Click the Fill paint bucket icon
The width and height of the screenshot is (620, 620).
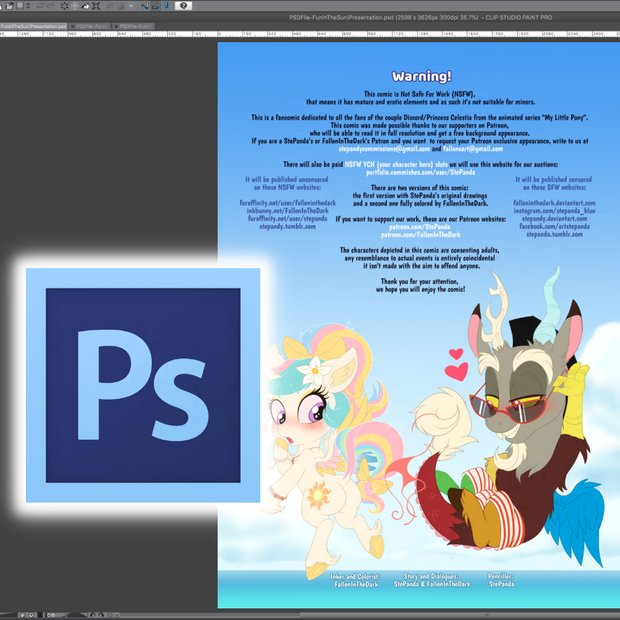(85, 6)
